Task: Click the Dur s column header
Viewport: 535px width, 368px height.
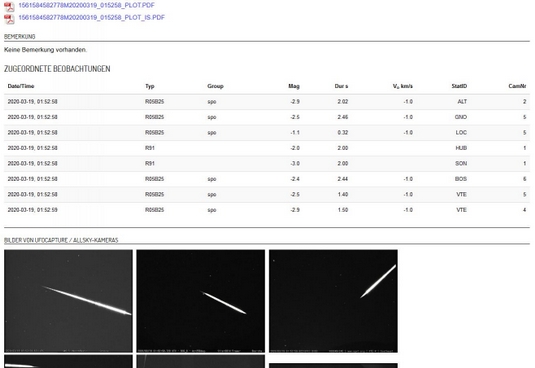Action: pos(341,86)
